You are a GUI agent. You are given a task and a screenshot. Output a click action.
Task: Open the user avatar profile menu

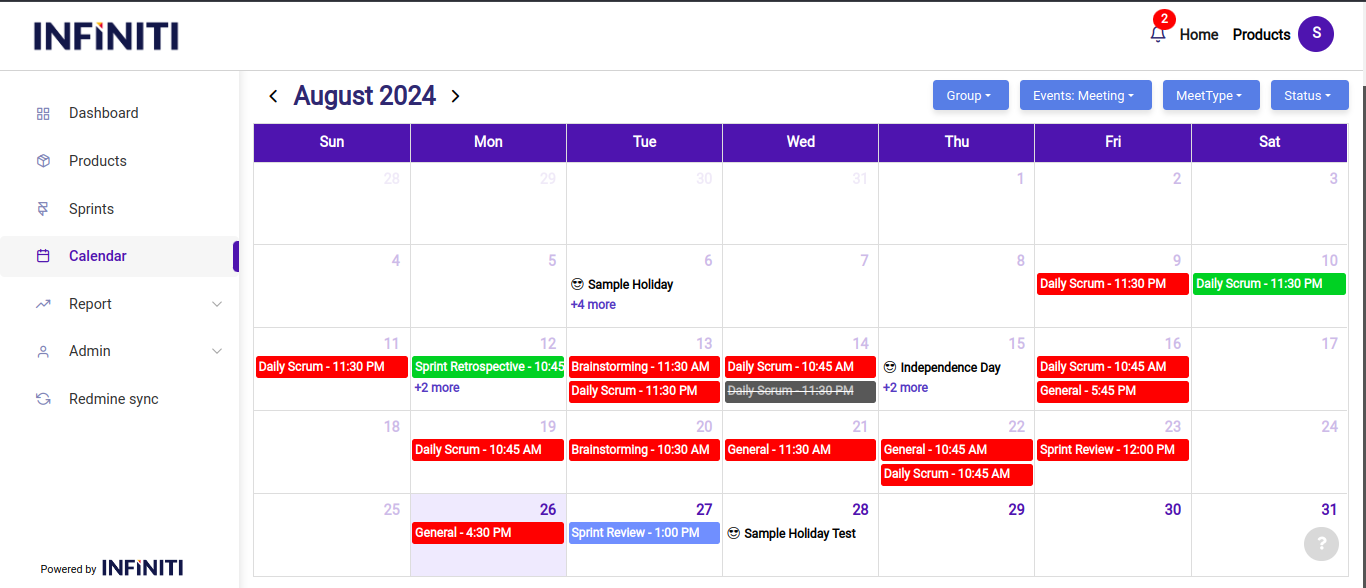(1315, 34)
